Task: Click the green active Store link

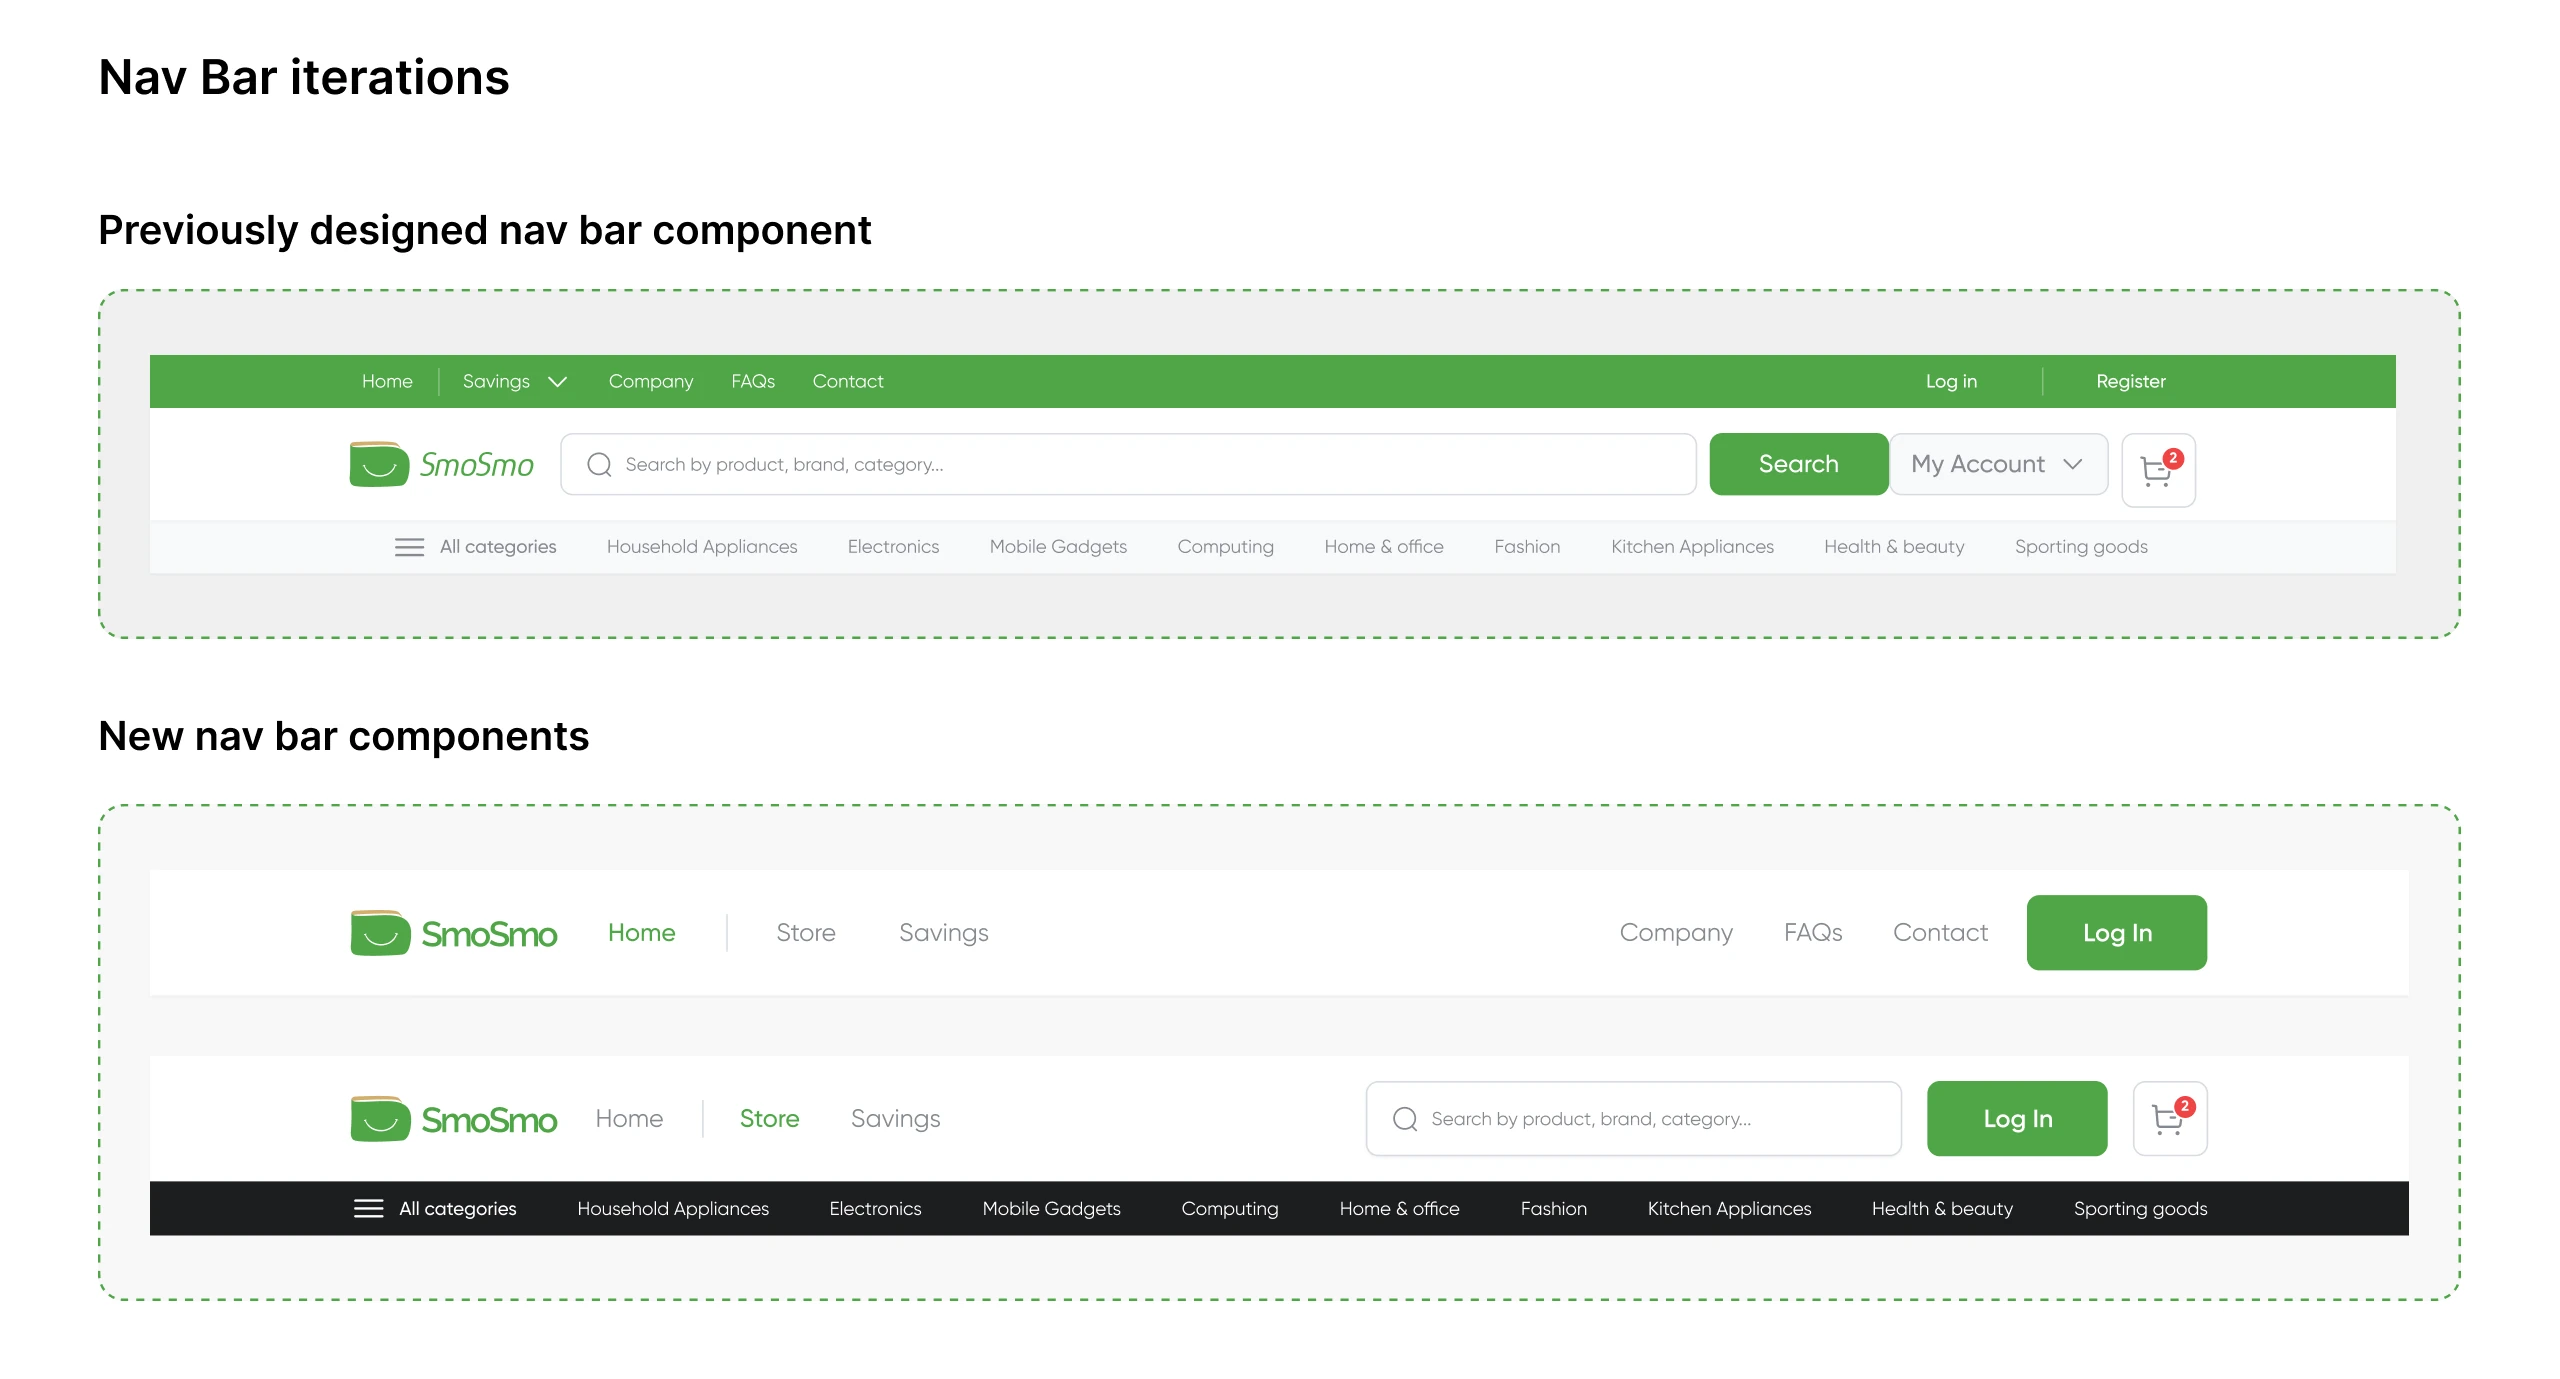Action: click(769, 1118)
